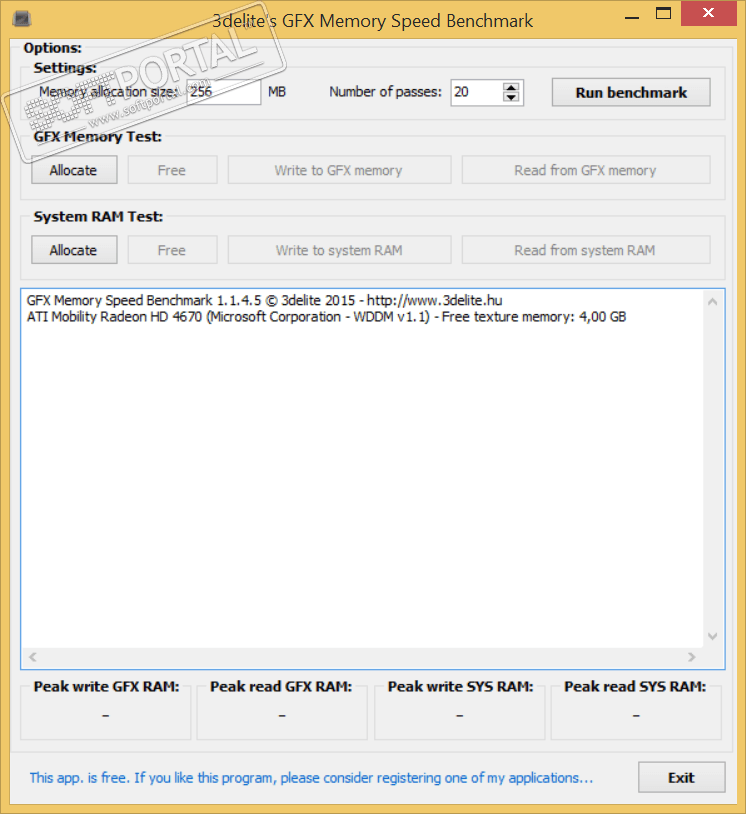Click the Peak read GFX RAM value
The image size is (746, 814).
pyautogui.click(x=282, y=716)
